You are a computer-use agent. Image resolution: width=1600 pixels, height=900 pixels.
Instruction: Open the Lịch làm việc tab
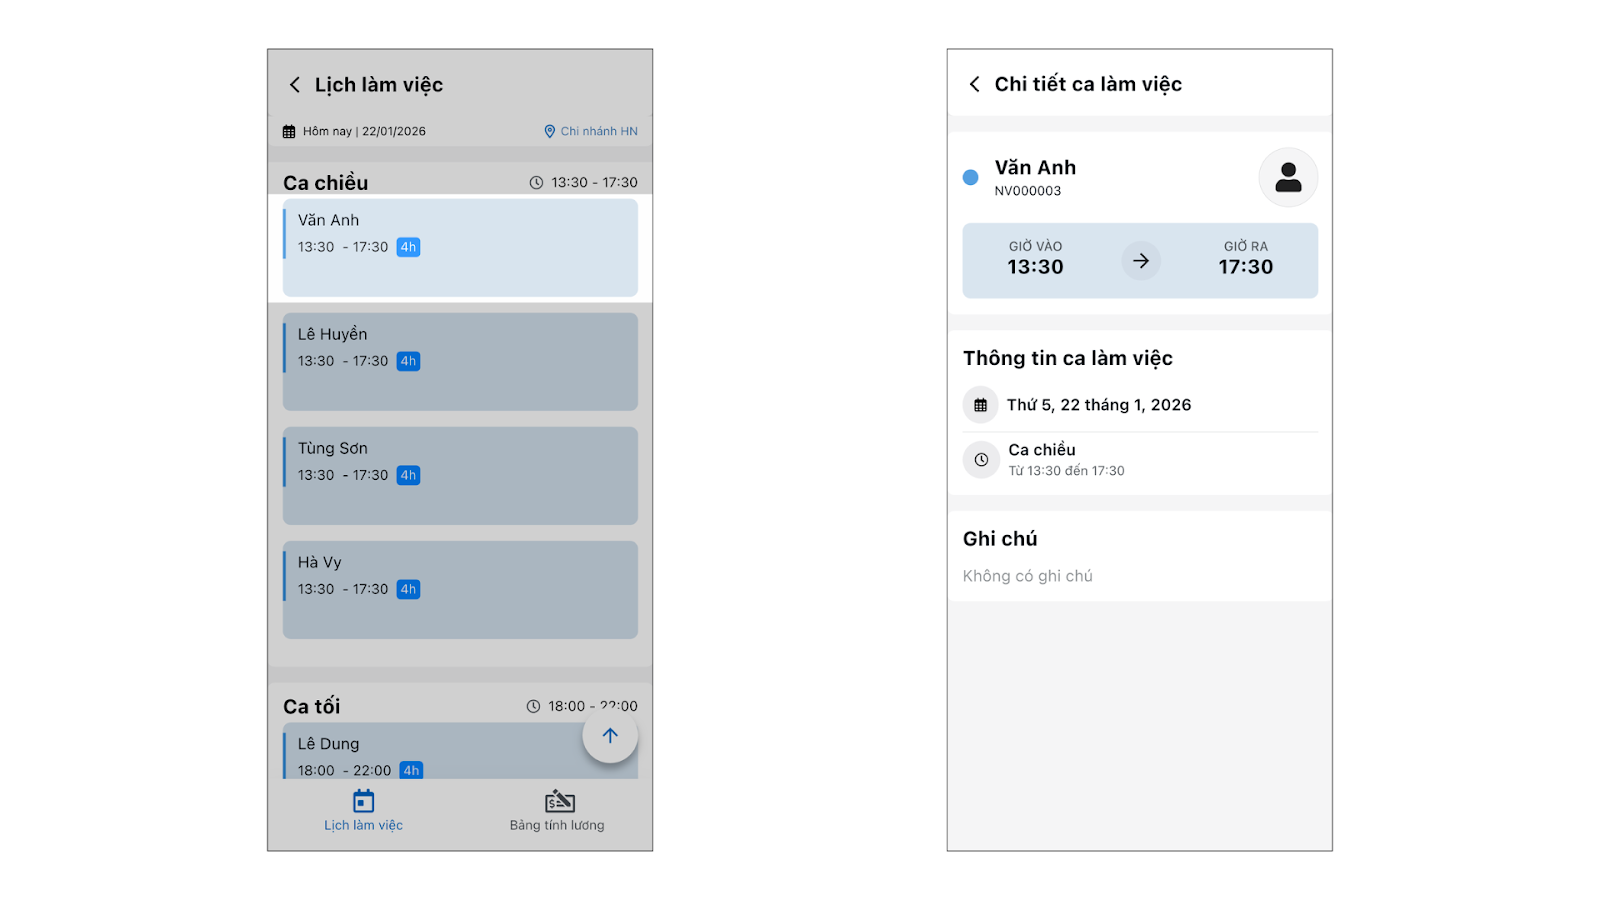363,811
